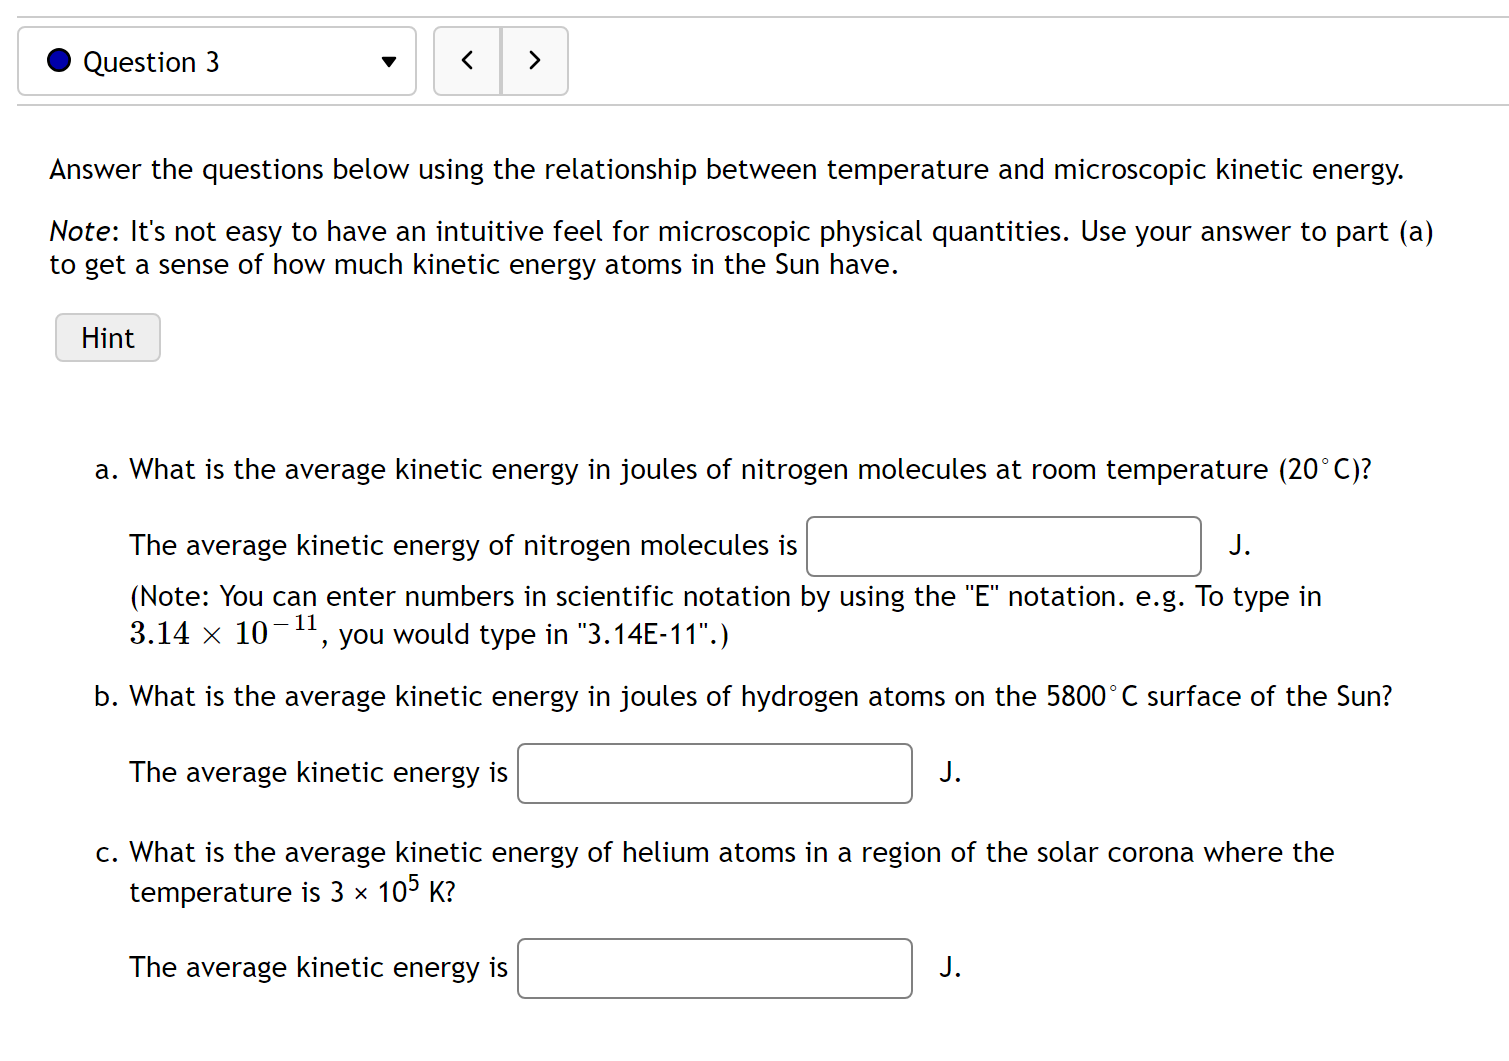1509x1061 pixels.
Task: Click inside the part (b) answer field
Action: click(x=714, y=773)
